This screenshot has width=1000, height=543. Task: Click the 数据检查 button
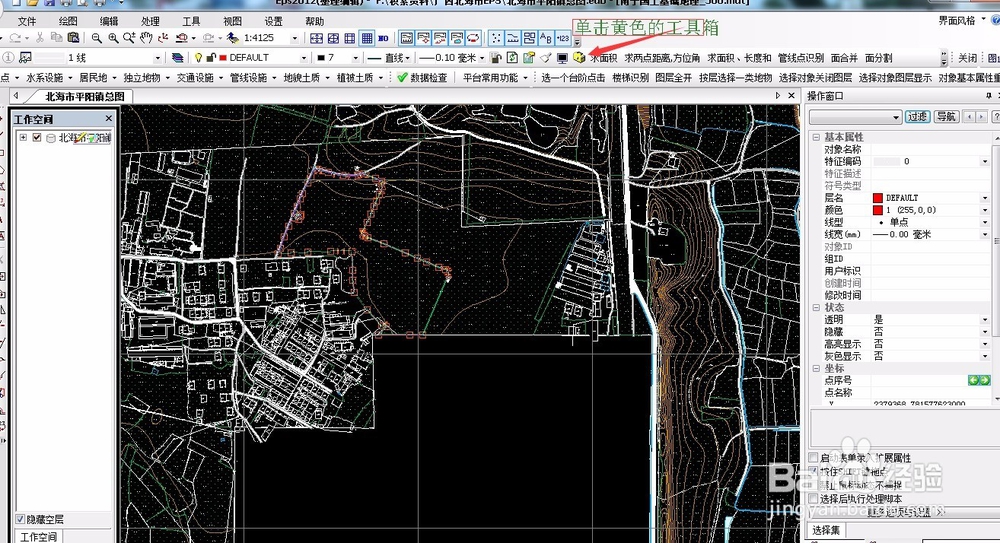coord(422,77)
